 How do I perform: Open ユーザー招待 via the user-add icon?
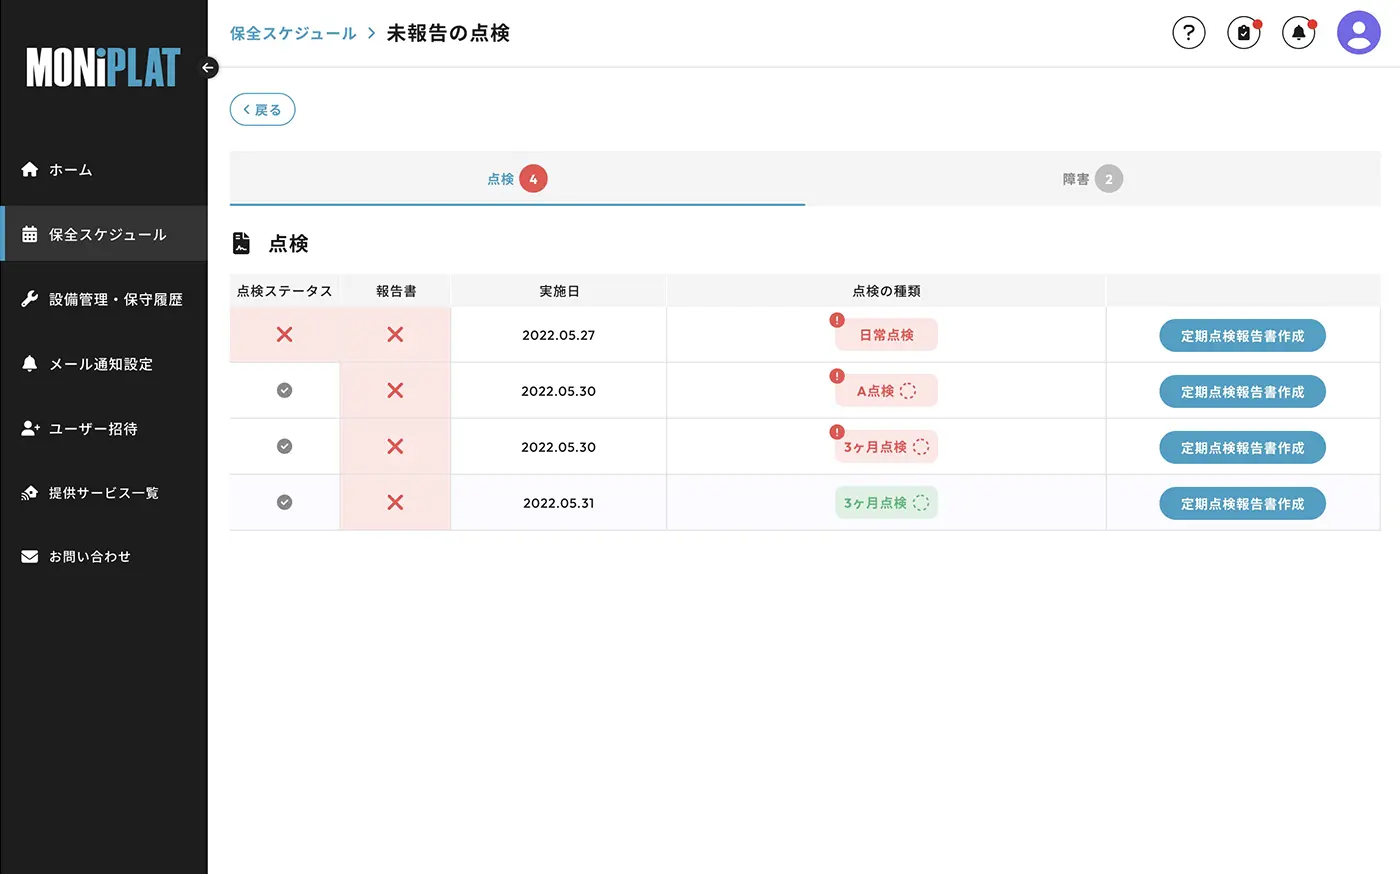point(29,428)
